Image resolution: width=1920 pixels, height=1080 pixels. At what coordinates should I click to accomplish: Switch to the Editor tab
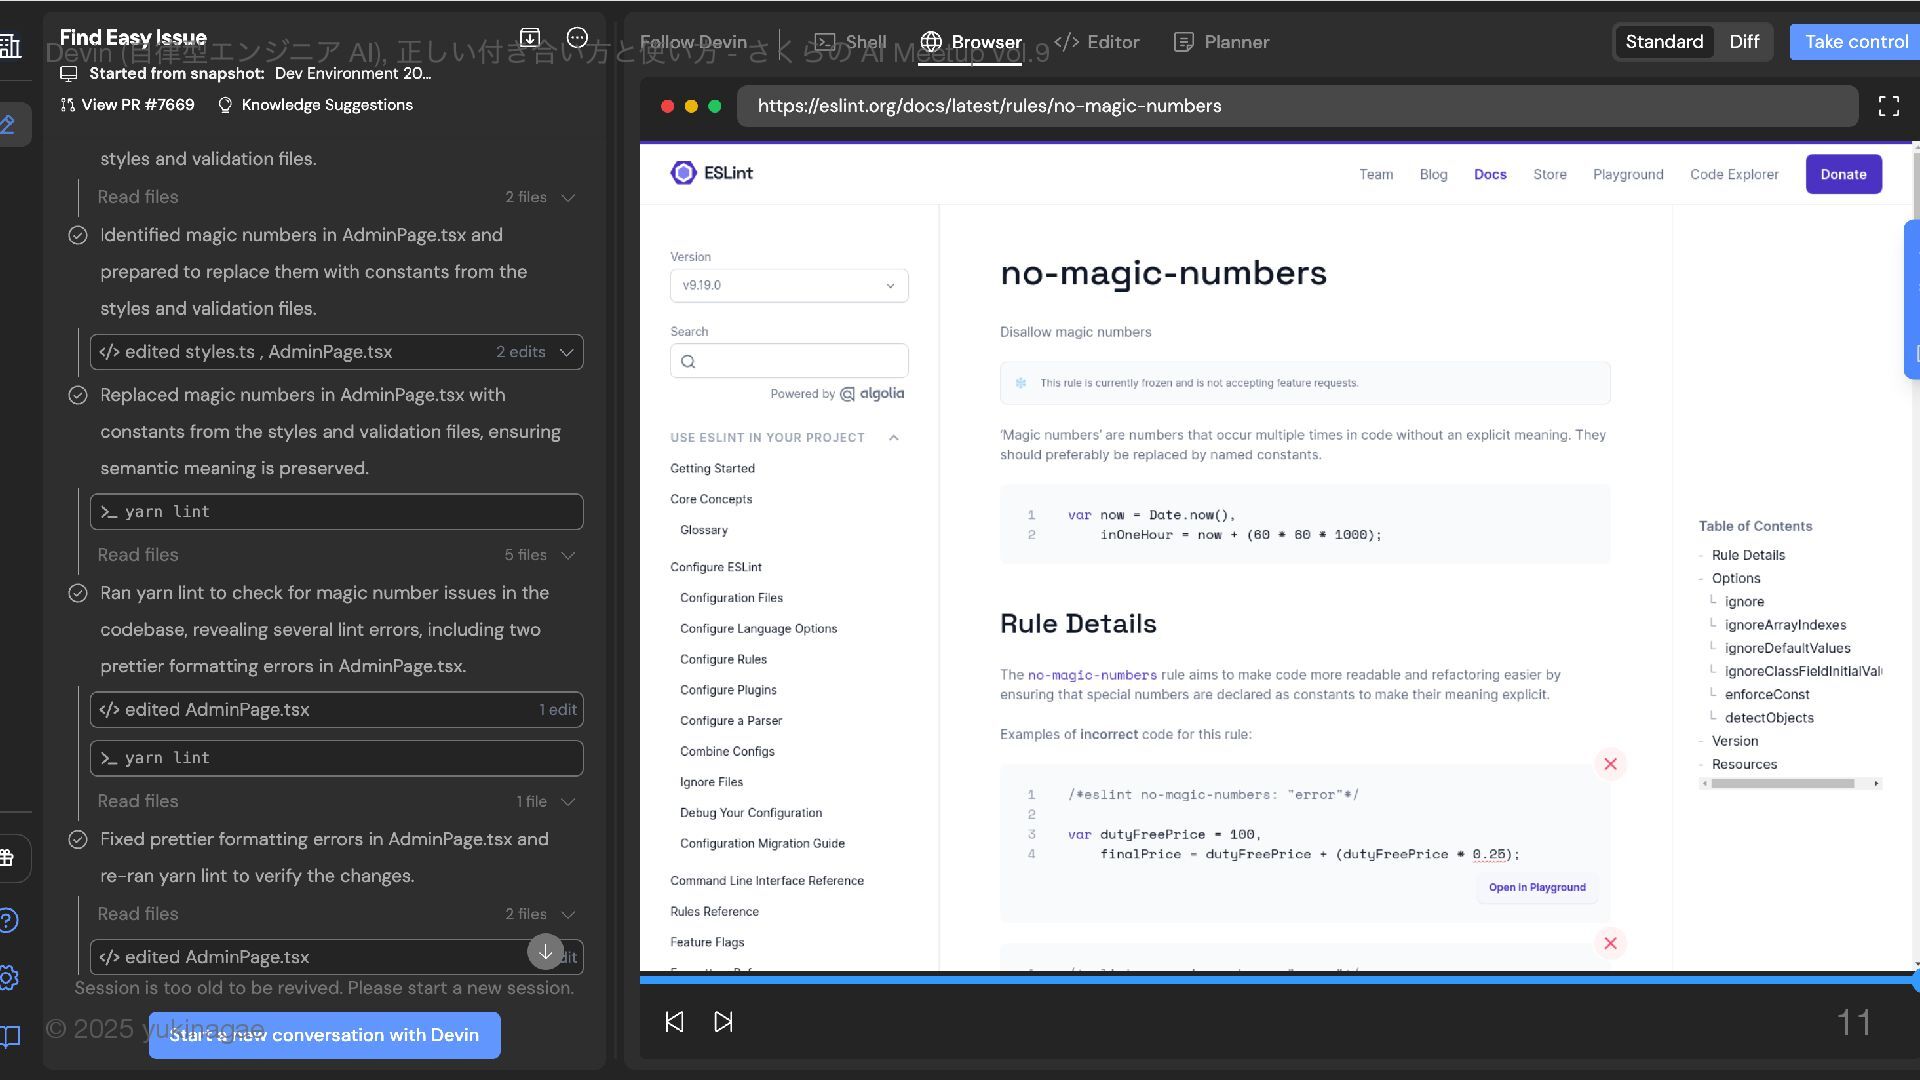point(1097,42)
